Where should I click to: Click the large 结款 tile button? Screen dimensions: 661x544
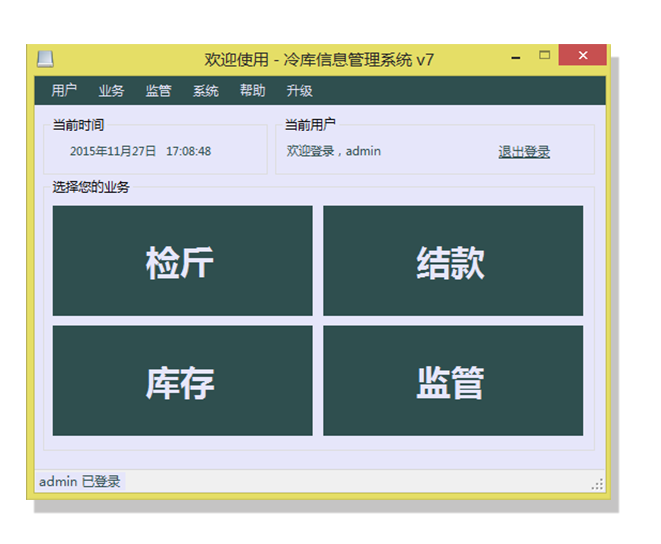(x=452, y=261)
